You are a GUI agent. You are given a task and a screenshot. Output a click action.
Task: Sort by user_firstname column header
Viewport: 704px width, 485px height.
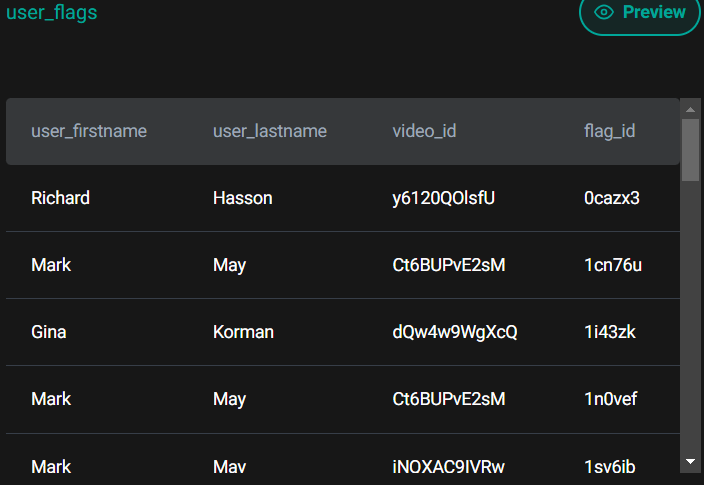pos(89,131)
